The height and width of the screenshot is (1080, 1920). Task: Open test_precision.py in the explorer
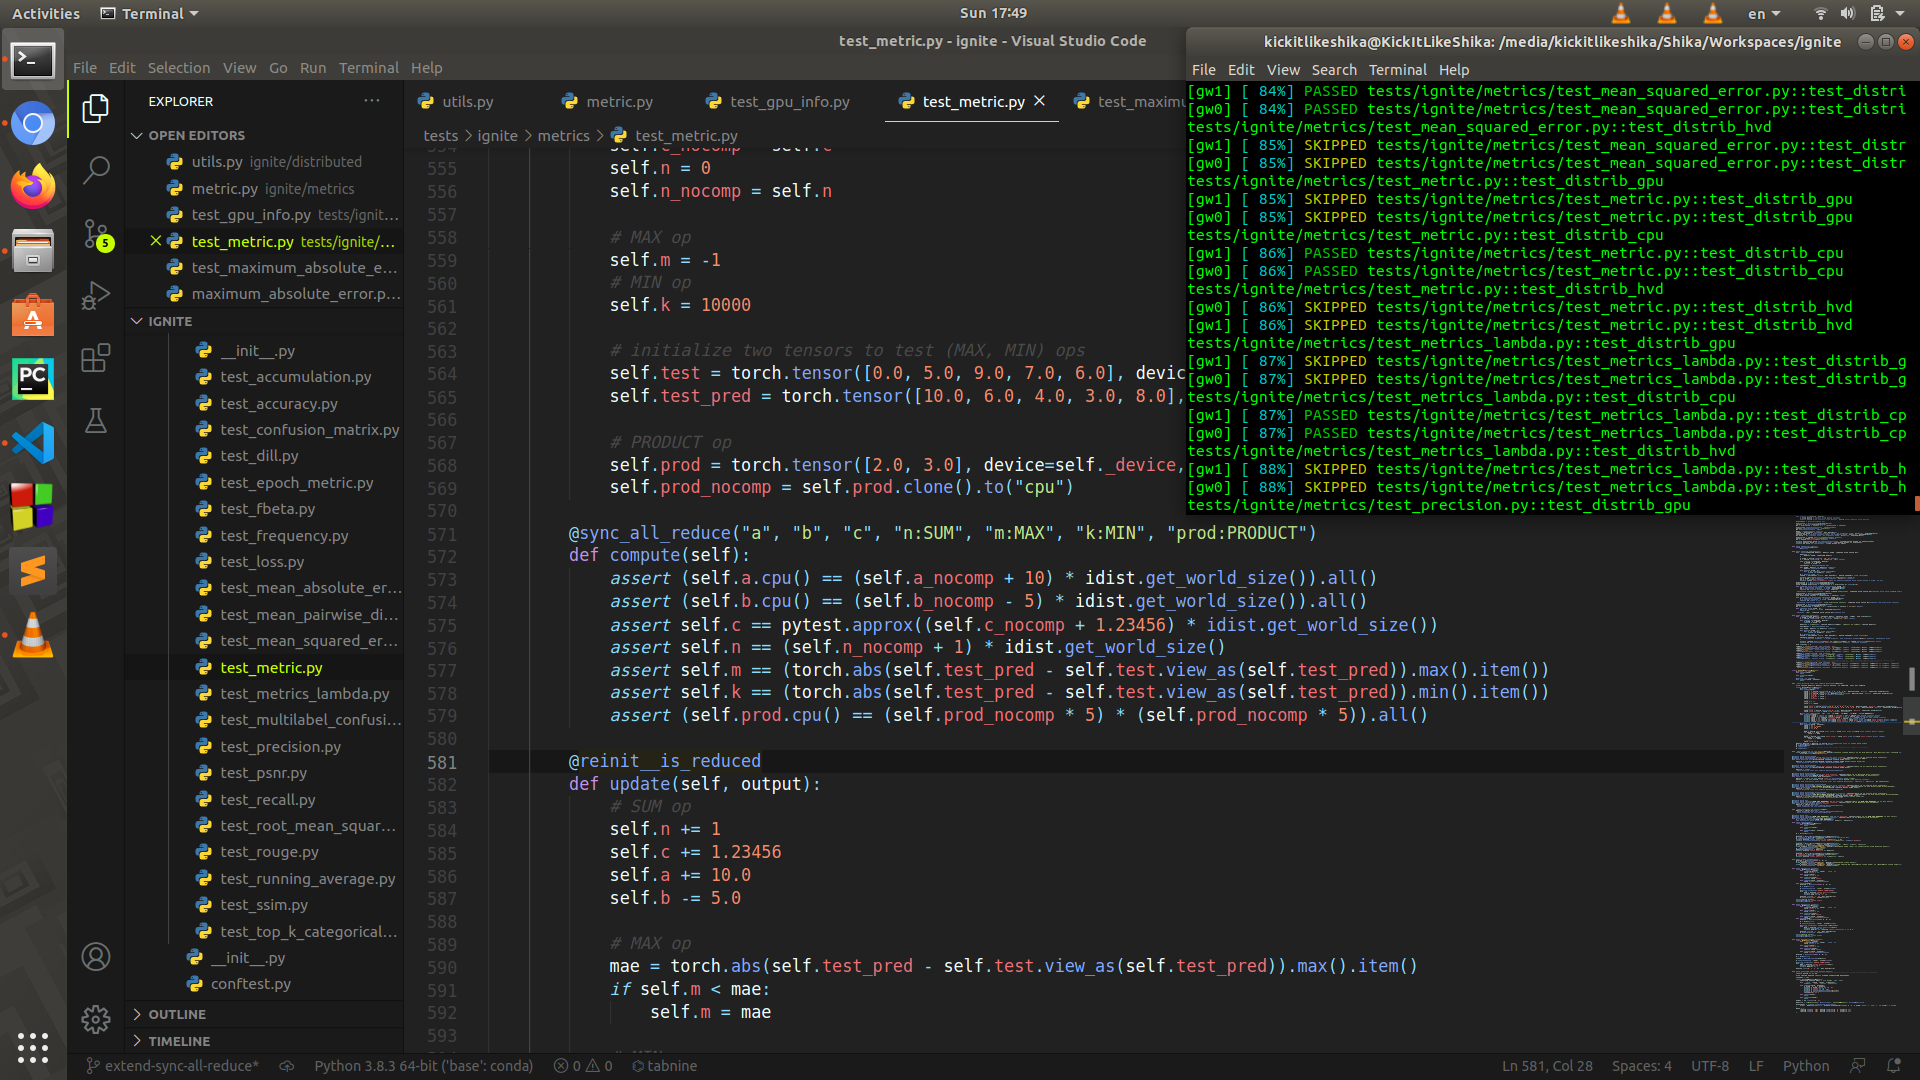[280, 747]
